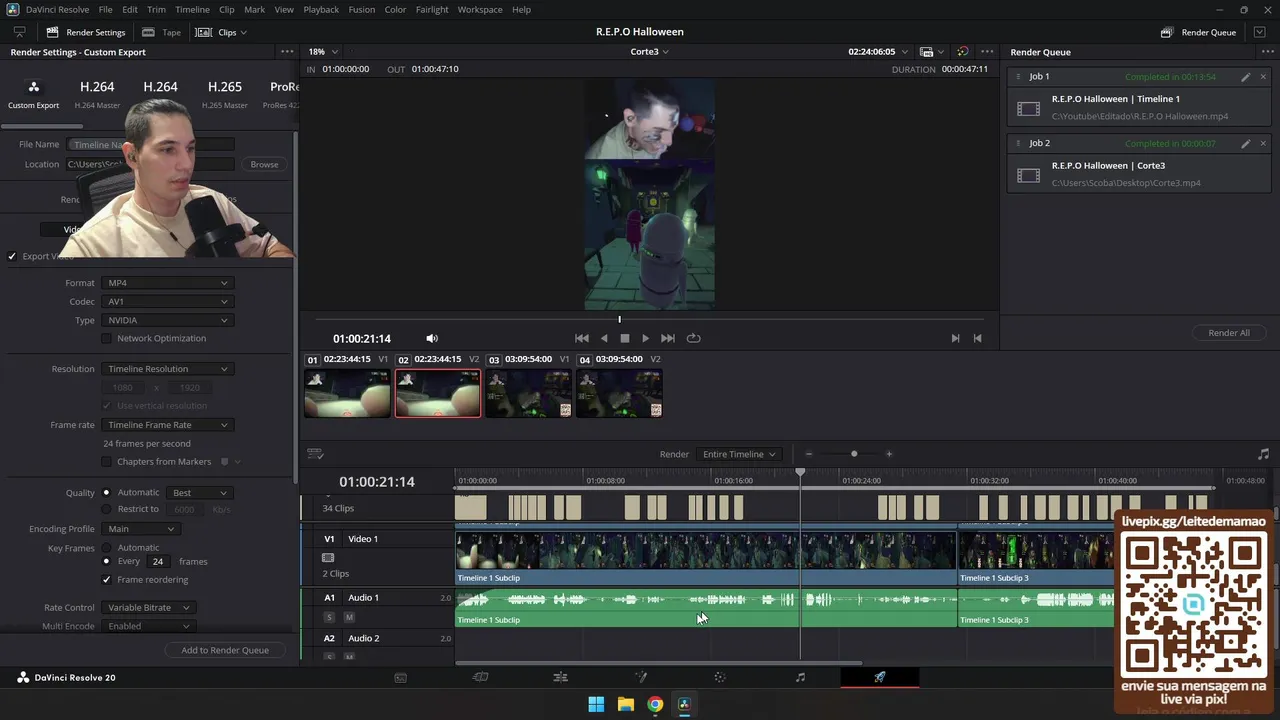Open the Timeline Frame Rate dropdown

click(x=167, y=425)
